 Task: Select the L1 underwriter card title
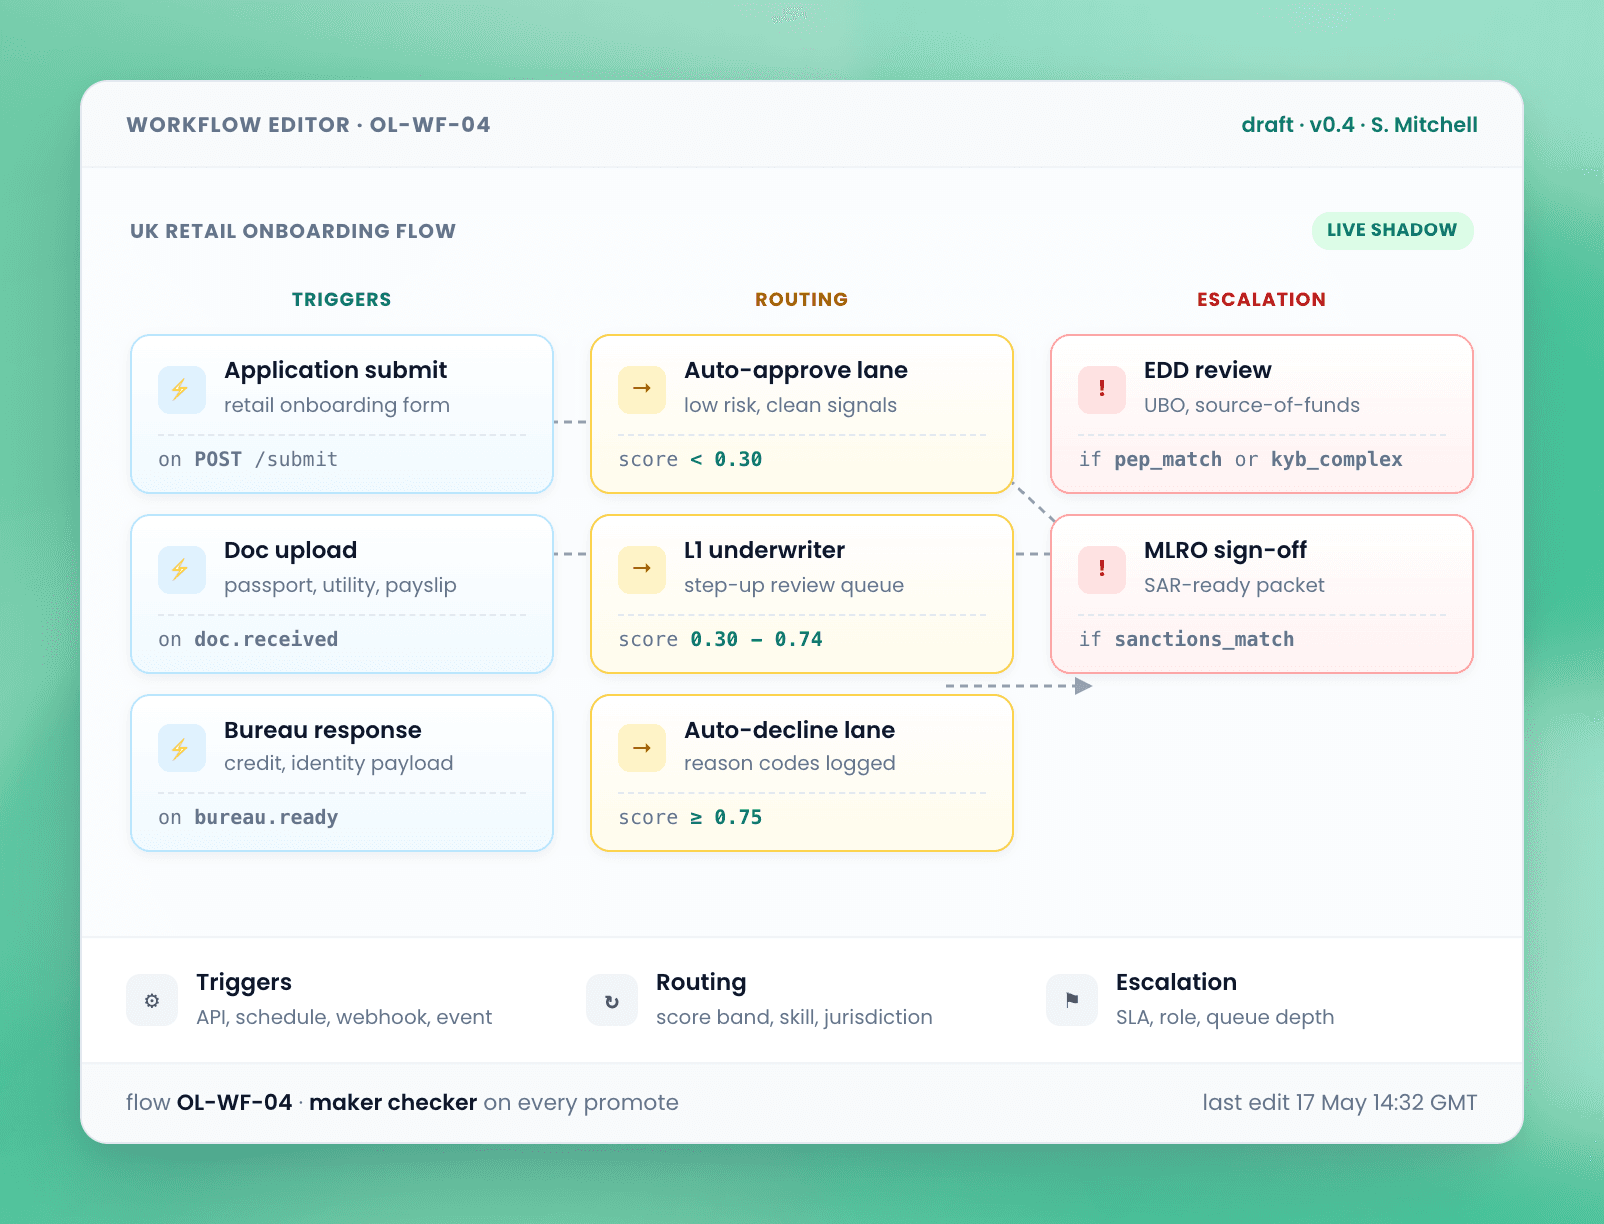(764, 550)
